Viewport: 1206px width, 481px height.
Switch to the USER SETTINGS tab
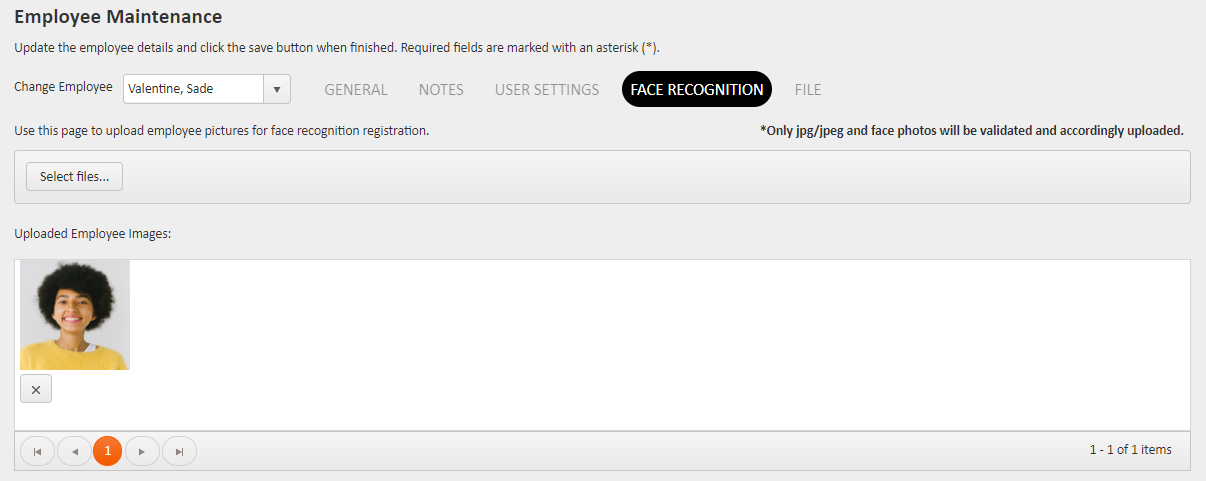[x=547, y=89]
